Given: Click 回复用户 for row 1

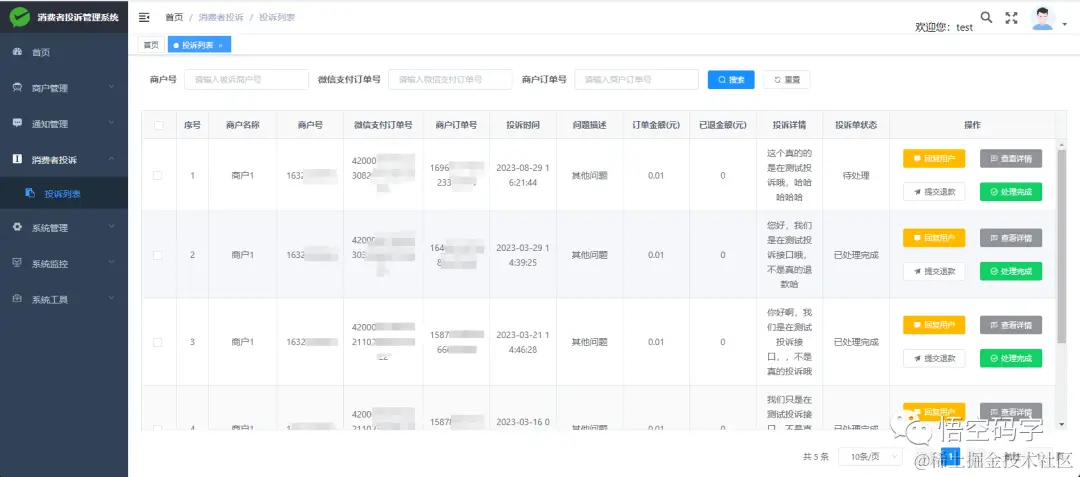Looking at the screenshot, I should pyautogui.click(x=934, y=159).
